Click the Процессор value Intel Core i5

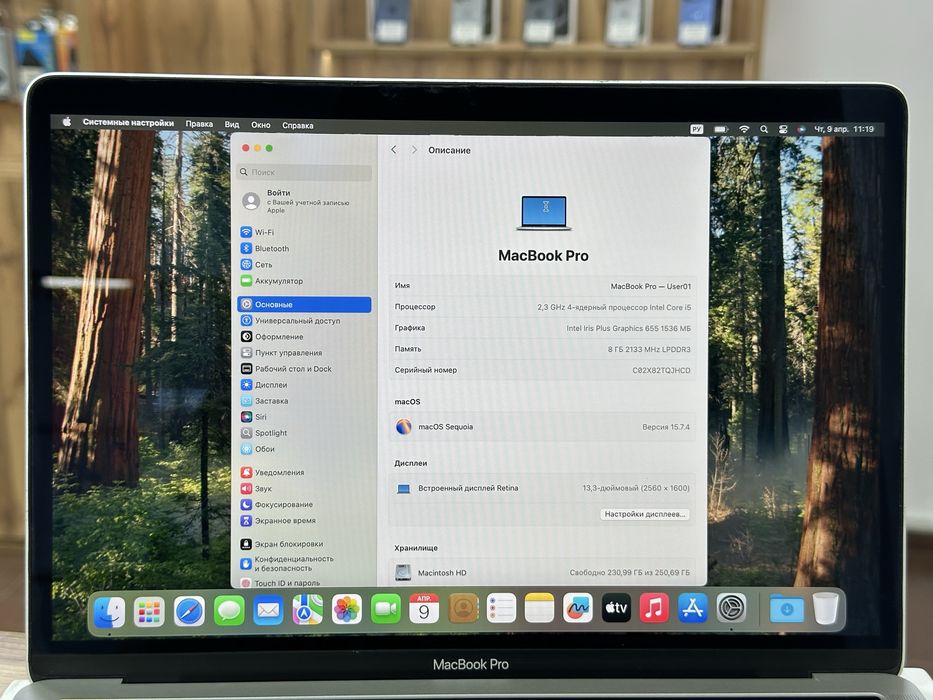pos(613,307)
